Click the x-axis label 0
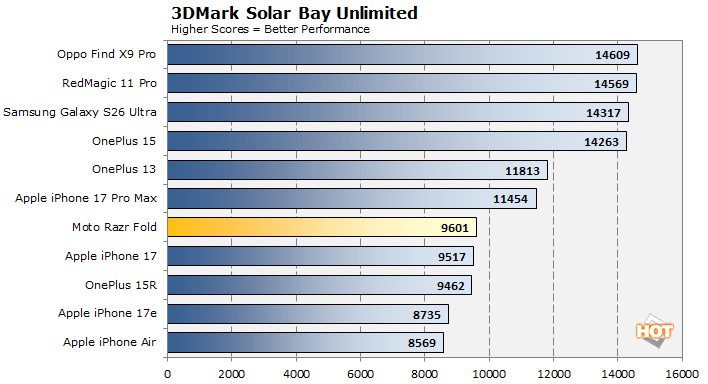Viewport: 708px width, 384px height. coord(168,374)
